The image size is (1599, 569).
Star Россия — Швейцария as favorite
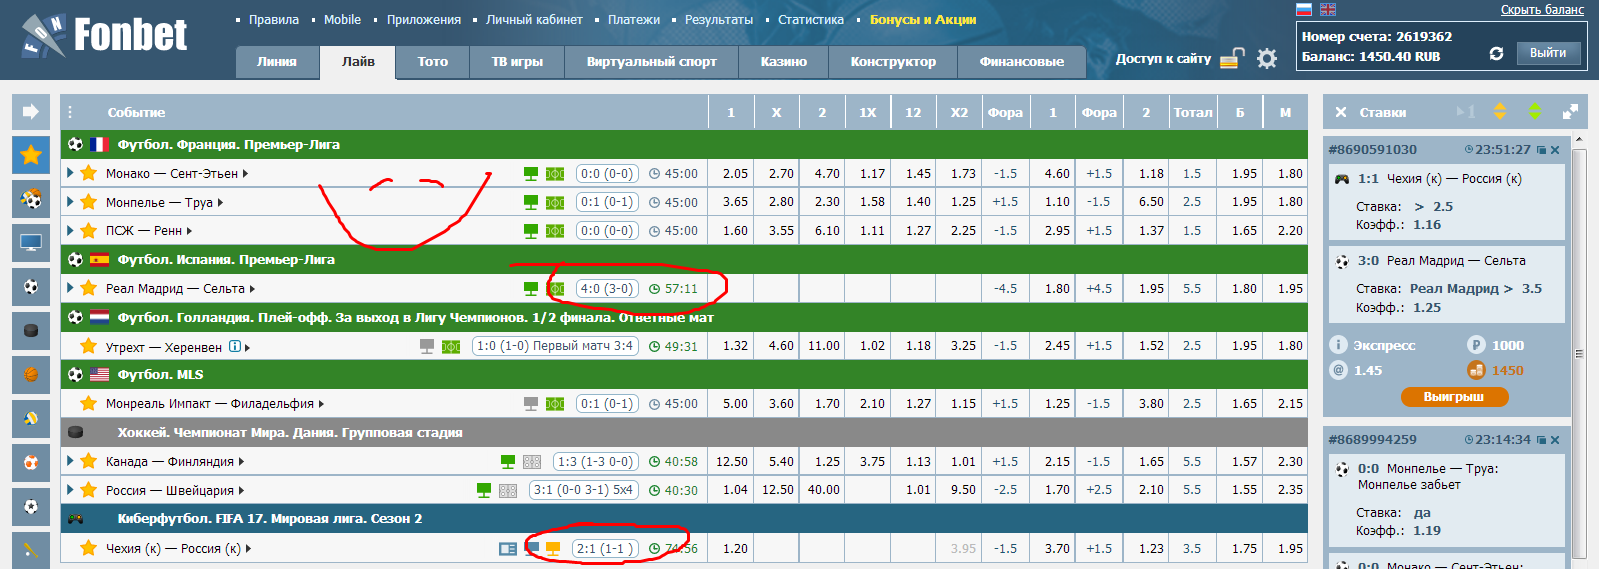pos(88,491)
